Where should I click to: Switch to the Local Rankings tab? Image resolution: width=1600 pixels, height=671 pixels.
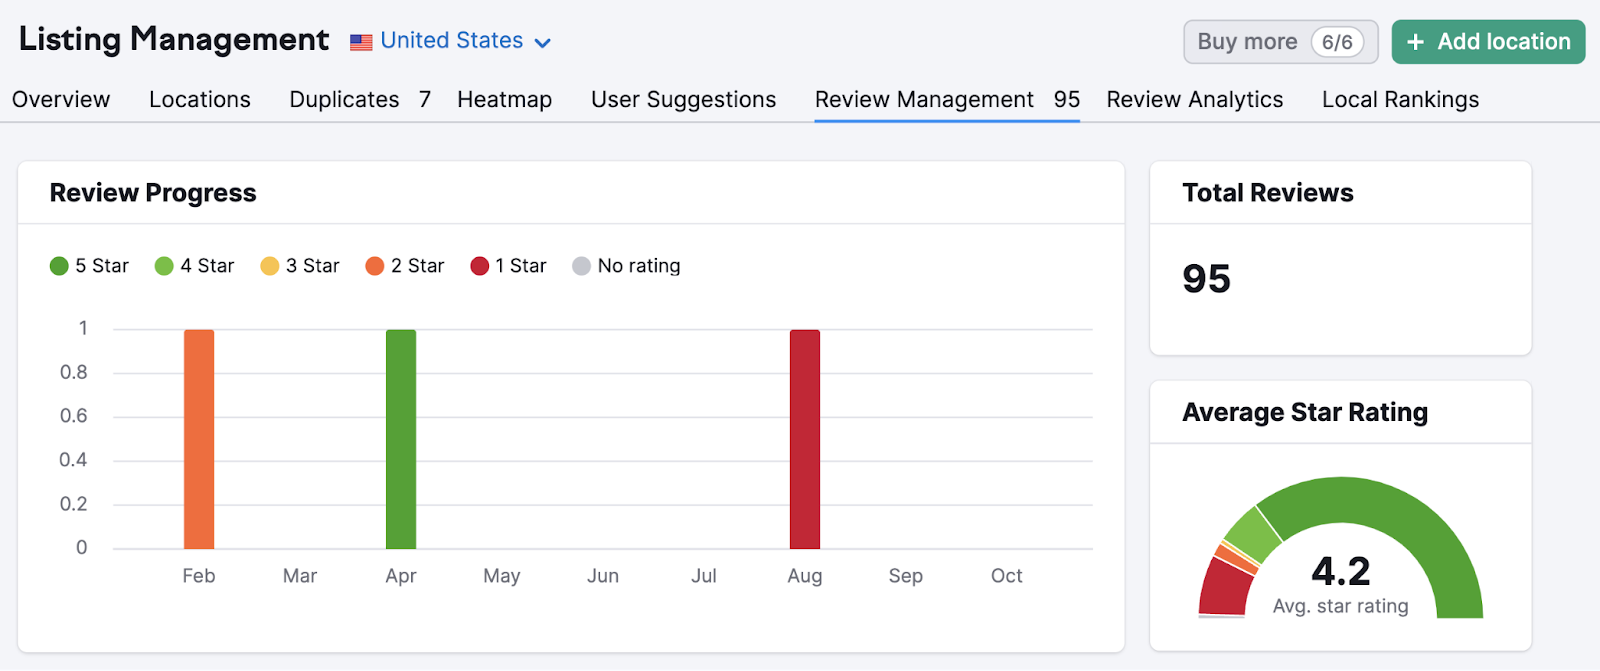pos(1400,100)
